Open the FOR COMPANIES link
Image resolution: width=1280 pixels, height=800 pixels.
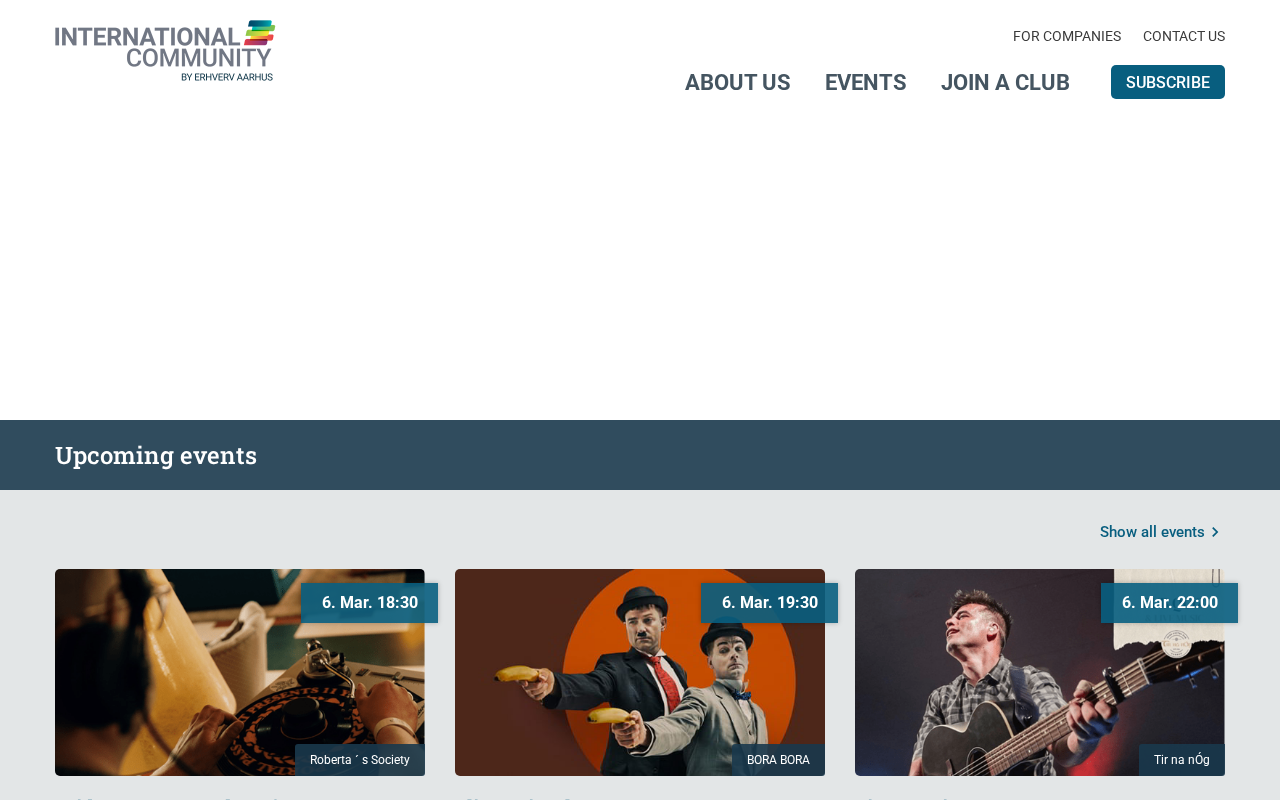point(1067,36)
